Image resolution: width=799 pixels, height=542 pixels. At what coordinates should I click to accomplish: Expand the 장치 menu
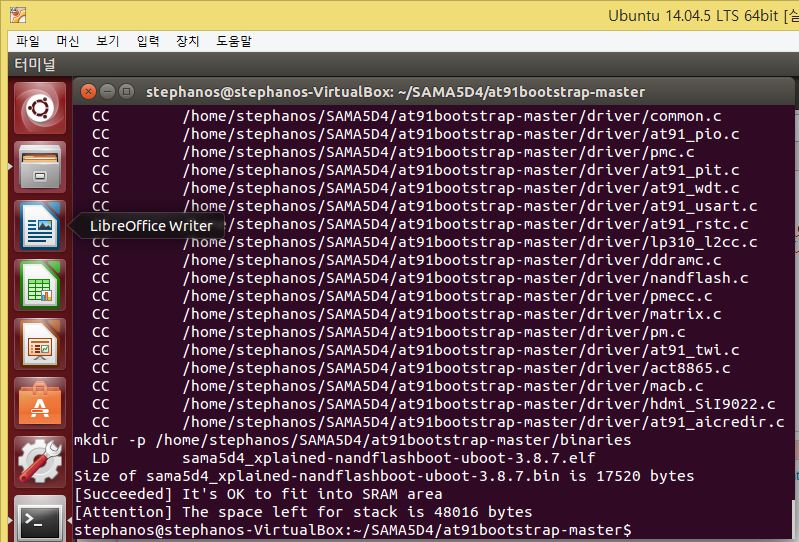tap(188, 41)
